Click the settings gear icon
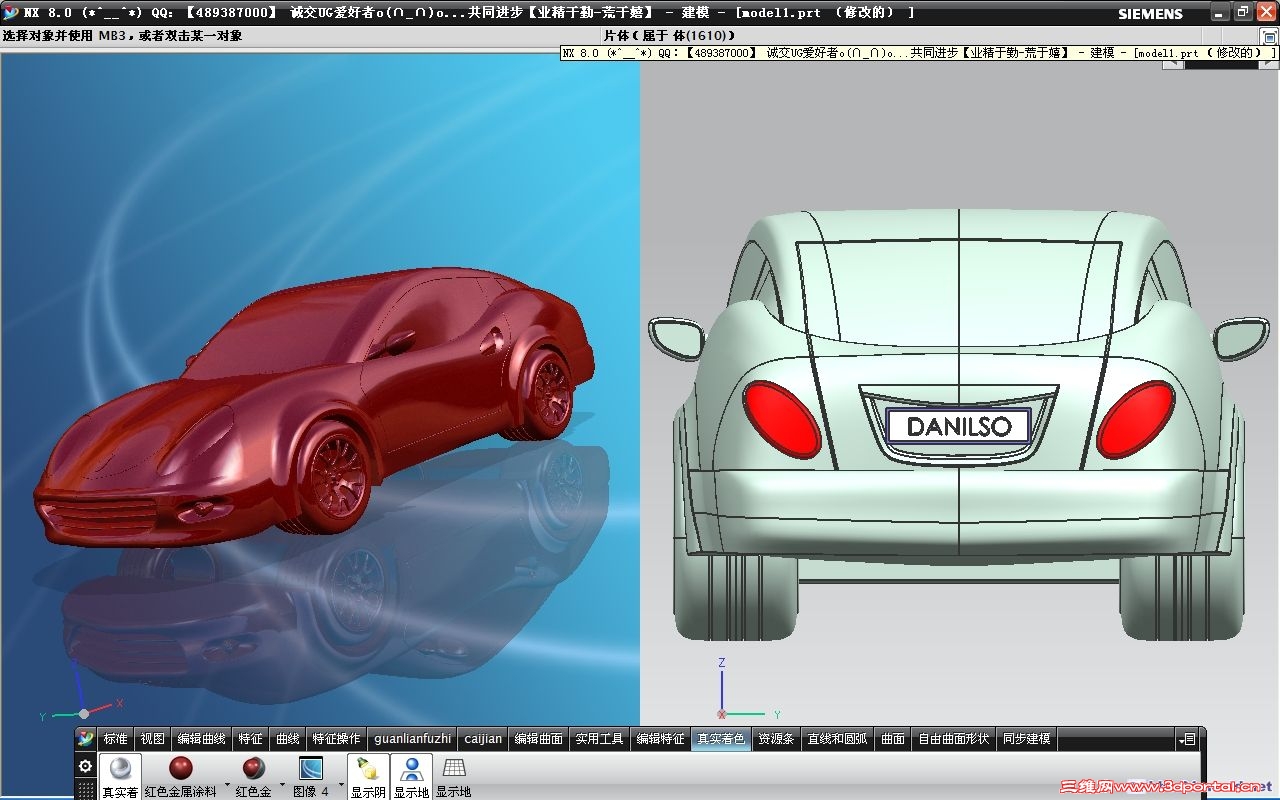Image resolution: width=1280 pixels, height=800 pixels. click(86, 766)
